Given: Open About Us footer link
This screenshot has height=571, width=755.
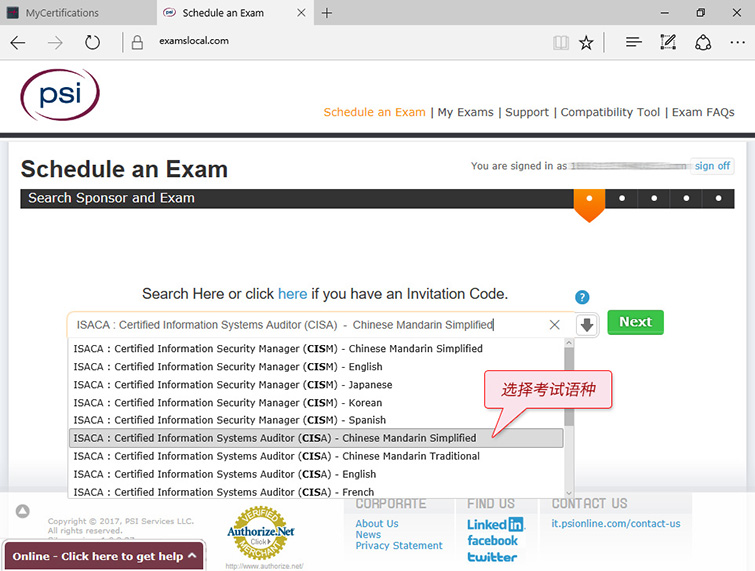Looking at the screenshot, I should pos(377,523).
